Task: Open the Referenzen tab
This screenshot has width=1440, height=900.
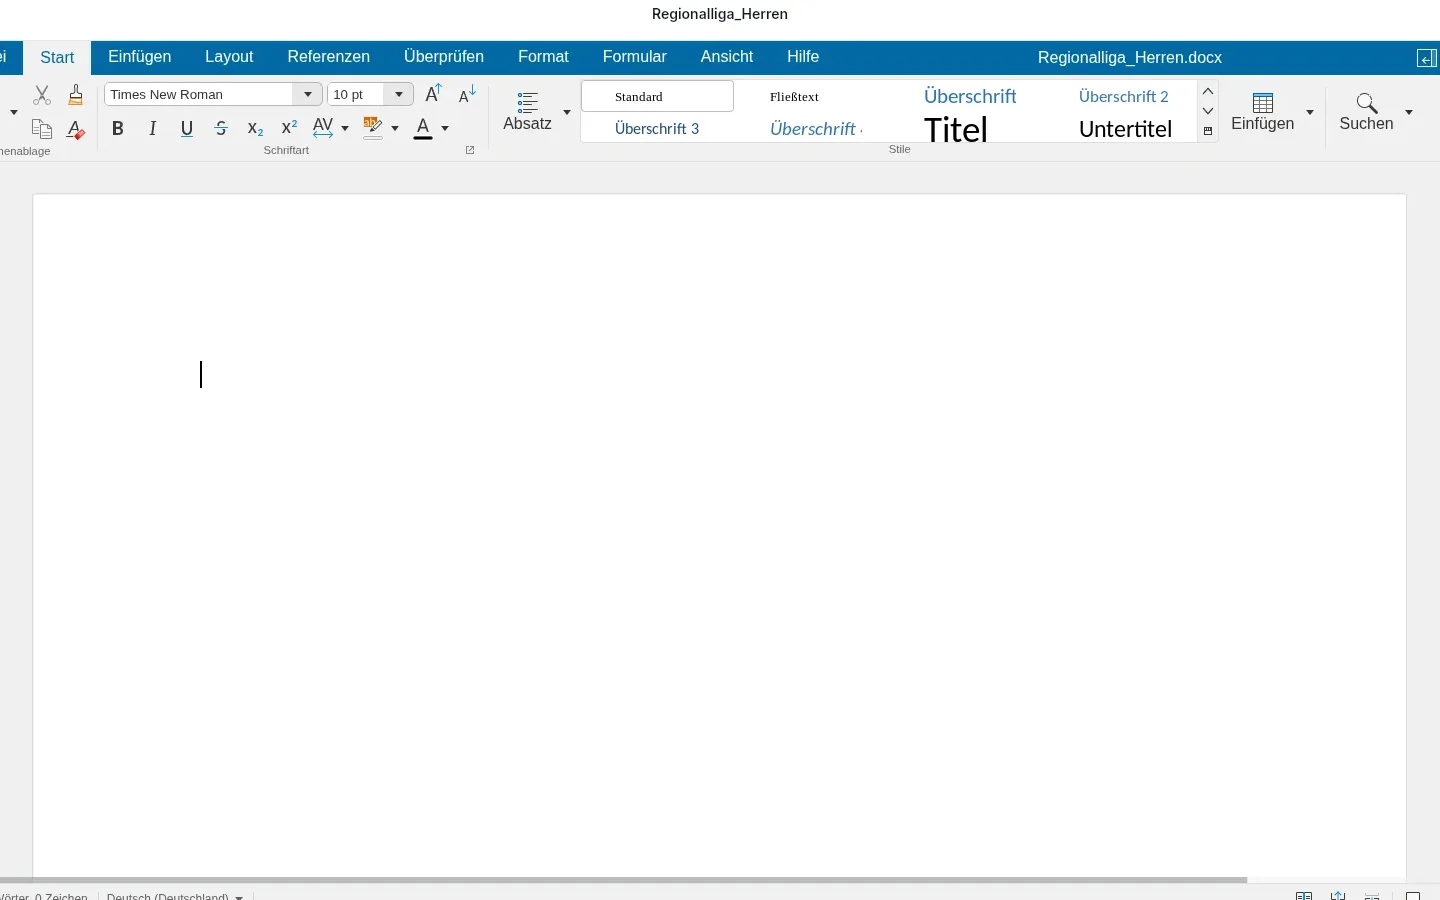Action: point(329,57)
